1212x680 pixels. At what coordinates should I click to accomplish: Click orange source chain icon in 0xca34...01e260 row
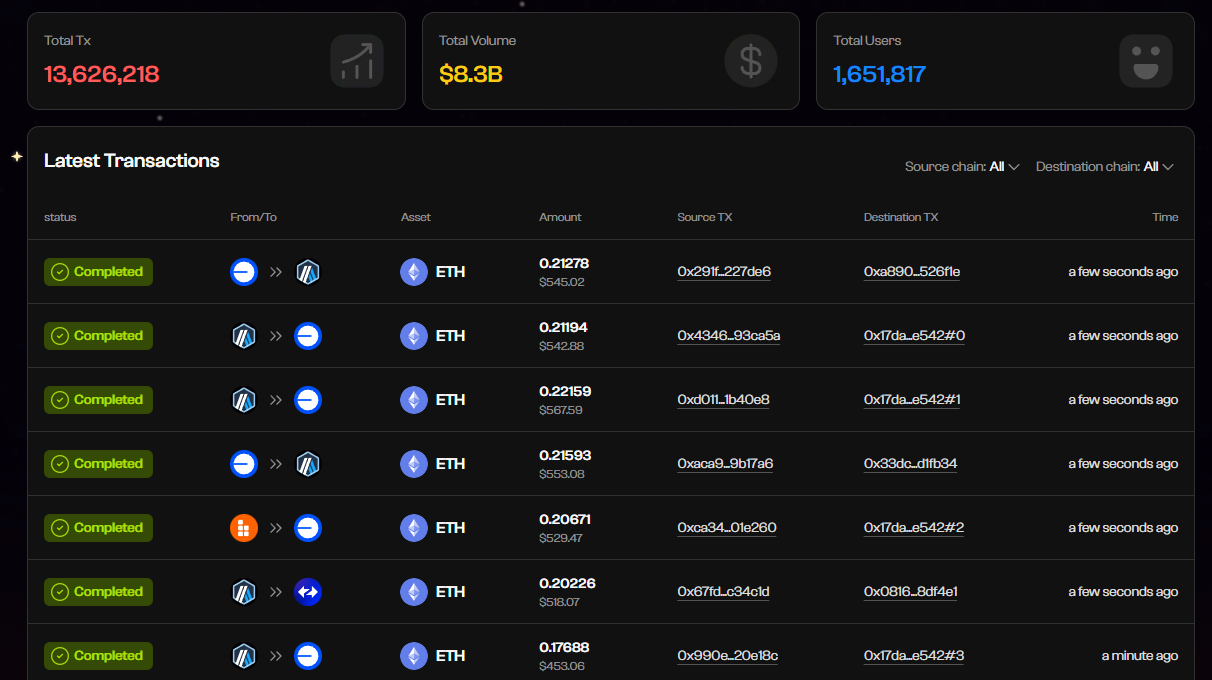tap(244, 528)
